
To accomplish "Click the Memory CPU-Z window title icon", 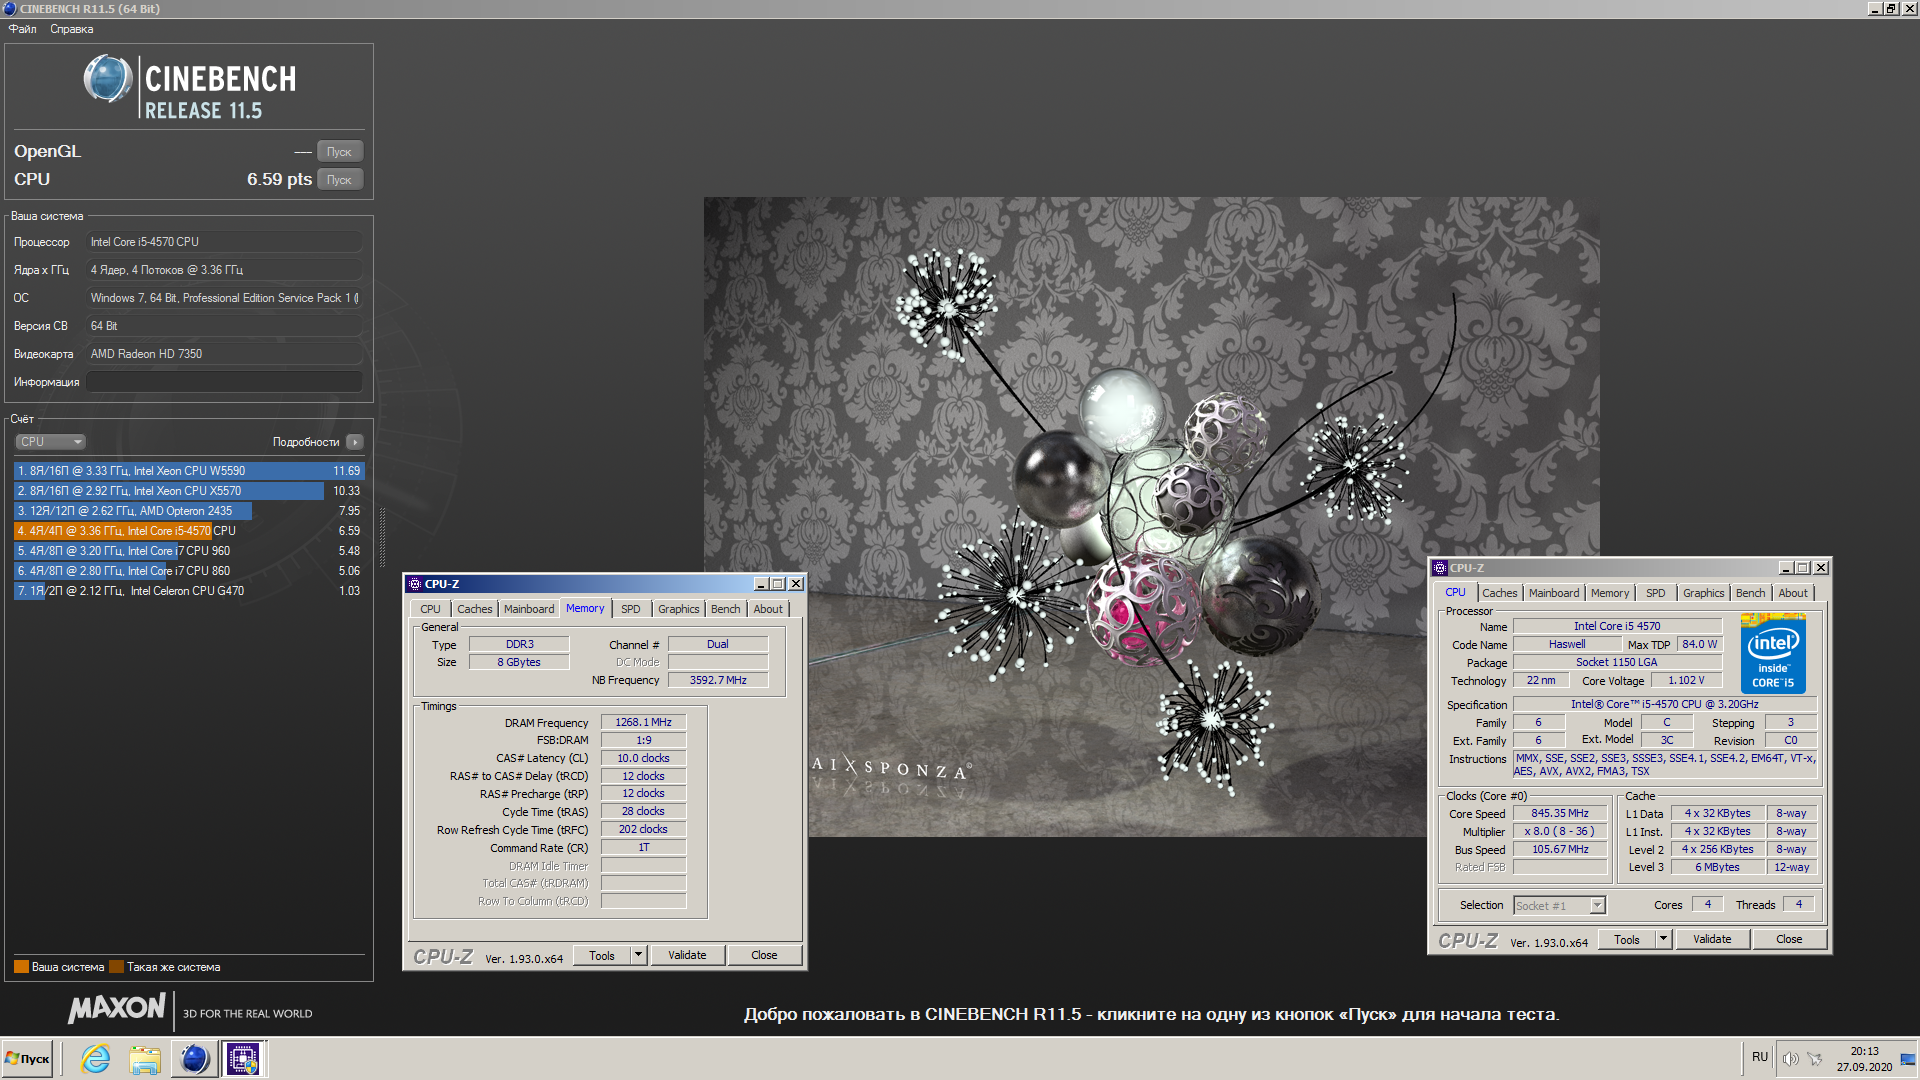I will click(415, 584).
